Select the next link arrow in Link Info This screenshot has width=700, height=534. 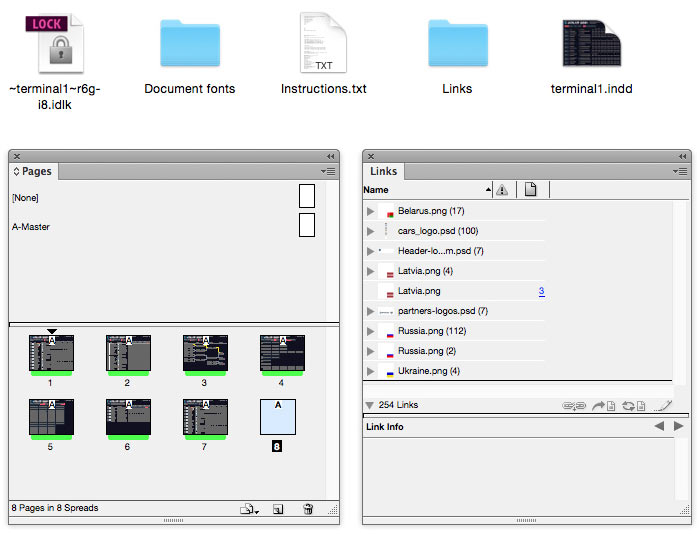point(679,426)
